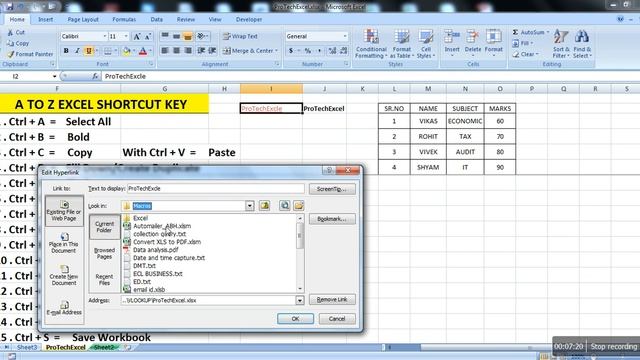Image resolution: width=640 pixels, height=360 pixels.
Task: Toggle Wrap Text
Action: (x=240, y=36)
